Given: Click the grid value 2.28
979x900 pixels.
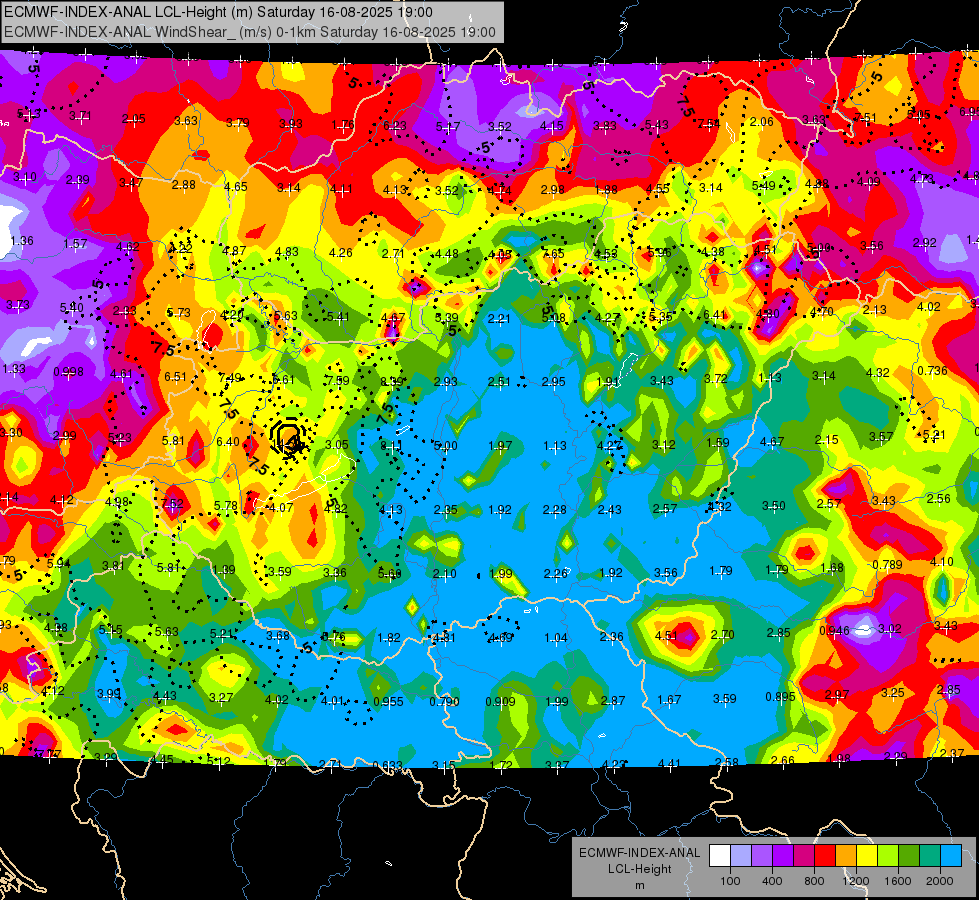Looking at the screenshot, I should [x=554, y=510].
